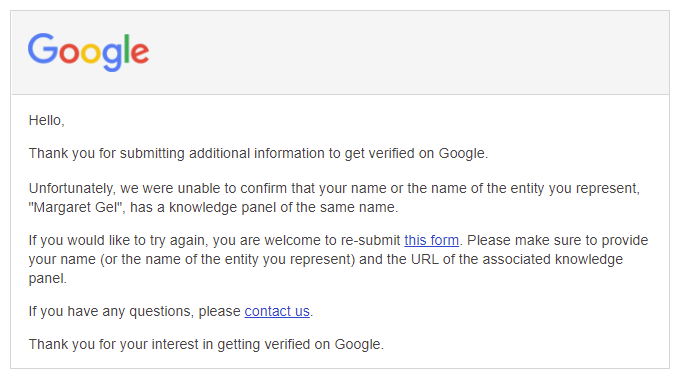Click the blue capital G of the logo
This screenshot has width=682, height=388.
(43, 48)
